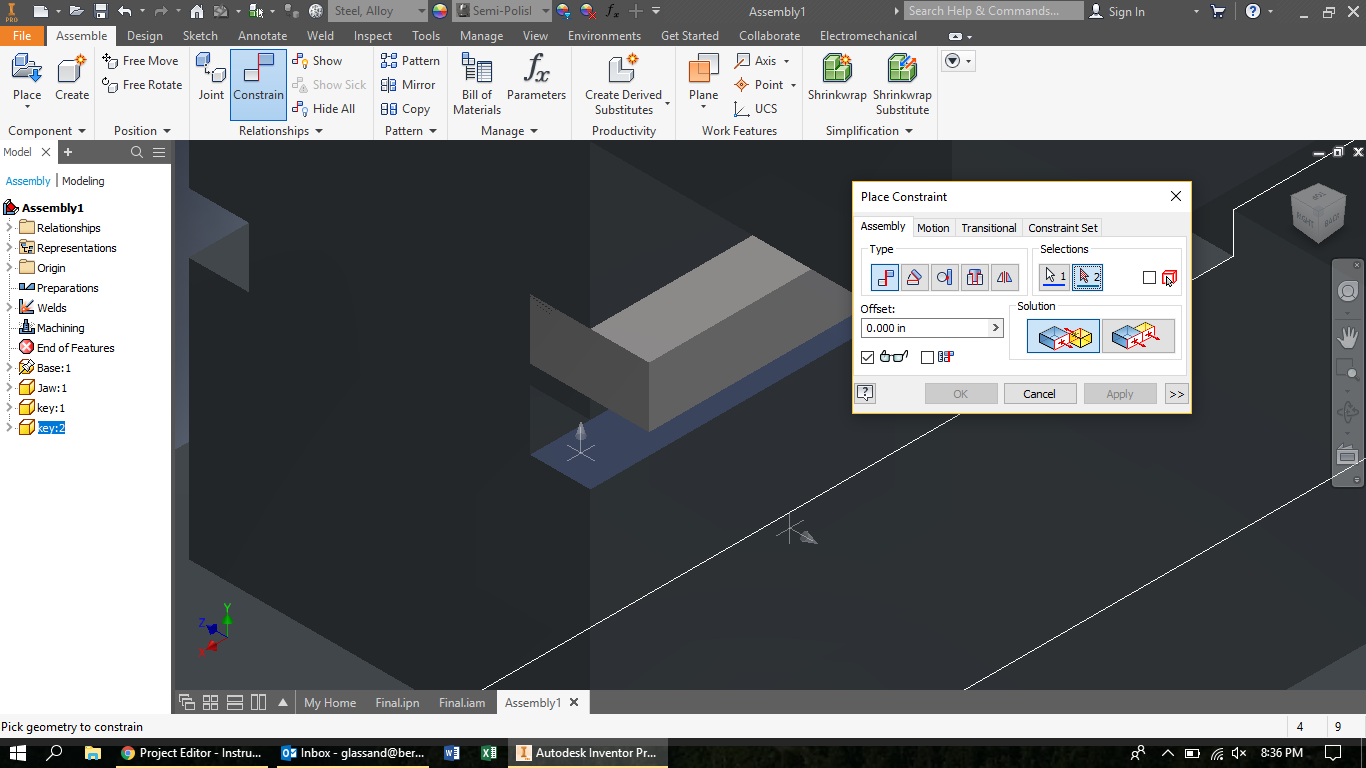
Task: Expand dialog with the >> button
Action: 1176,394
